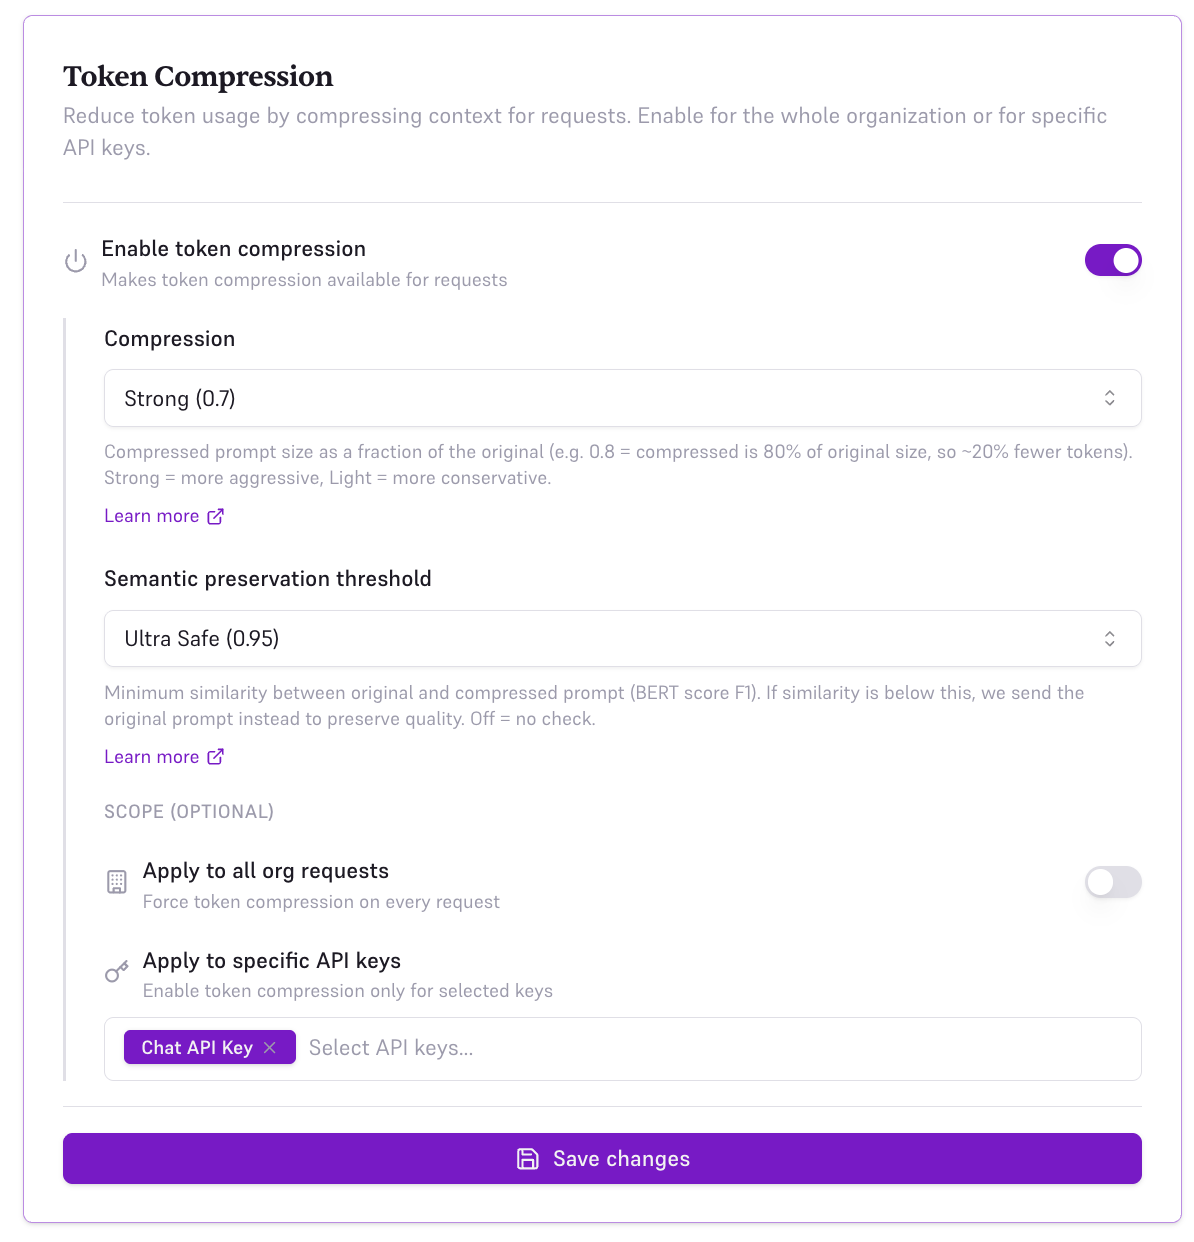Screen dimensions: 1194x1242
Task: Click the key icon beside Apply to specific API keys
Action: 117,971
